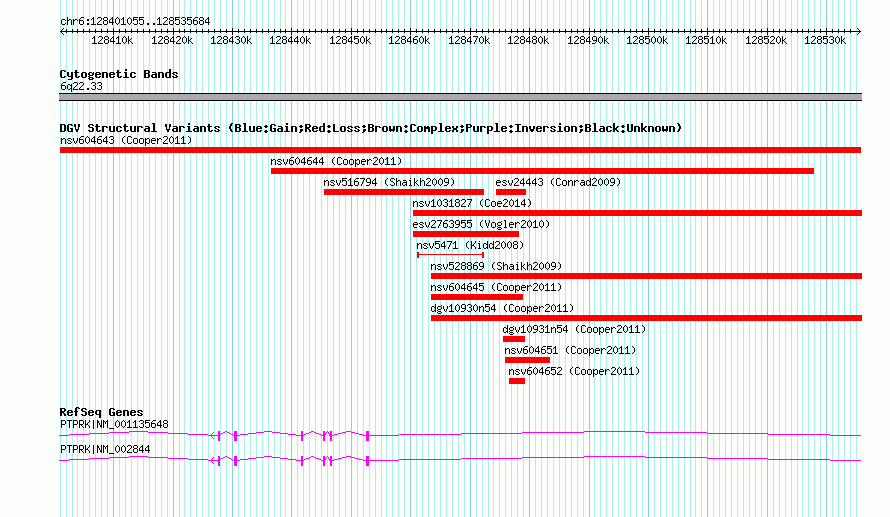The width and height of the screenshot is (890, 517).
Task: Click the nsv604643 (Cooper2011) variant bar
Action: click(460, 150)
